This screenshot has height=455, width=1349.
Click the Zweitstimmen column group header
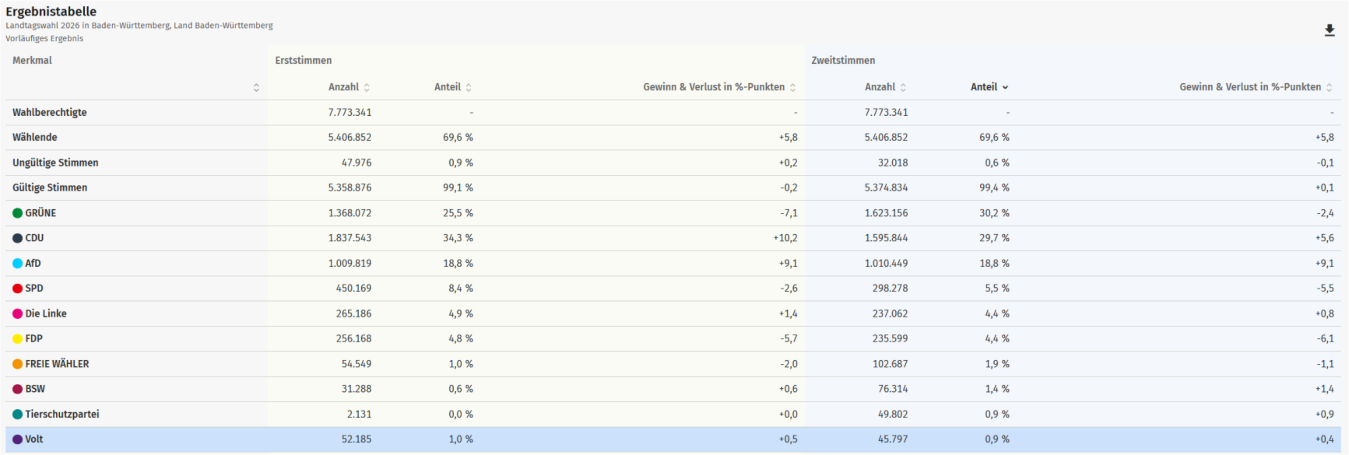click(844, 61)
